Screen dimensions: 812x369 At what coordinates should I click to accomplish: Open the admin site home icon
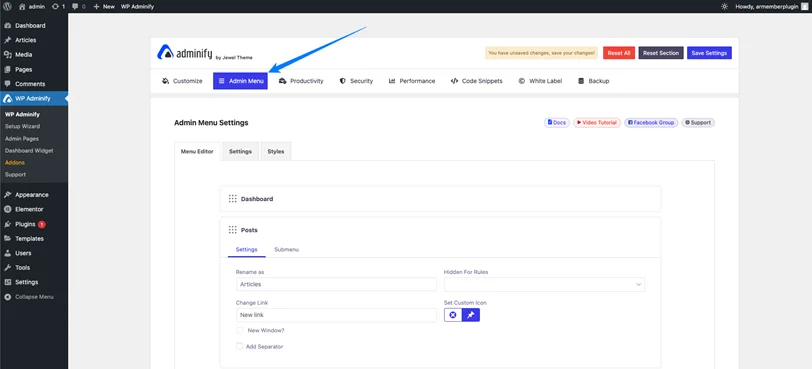click(x=22, y=6)
